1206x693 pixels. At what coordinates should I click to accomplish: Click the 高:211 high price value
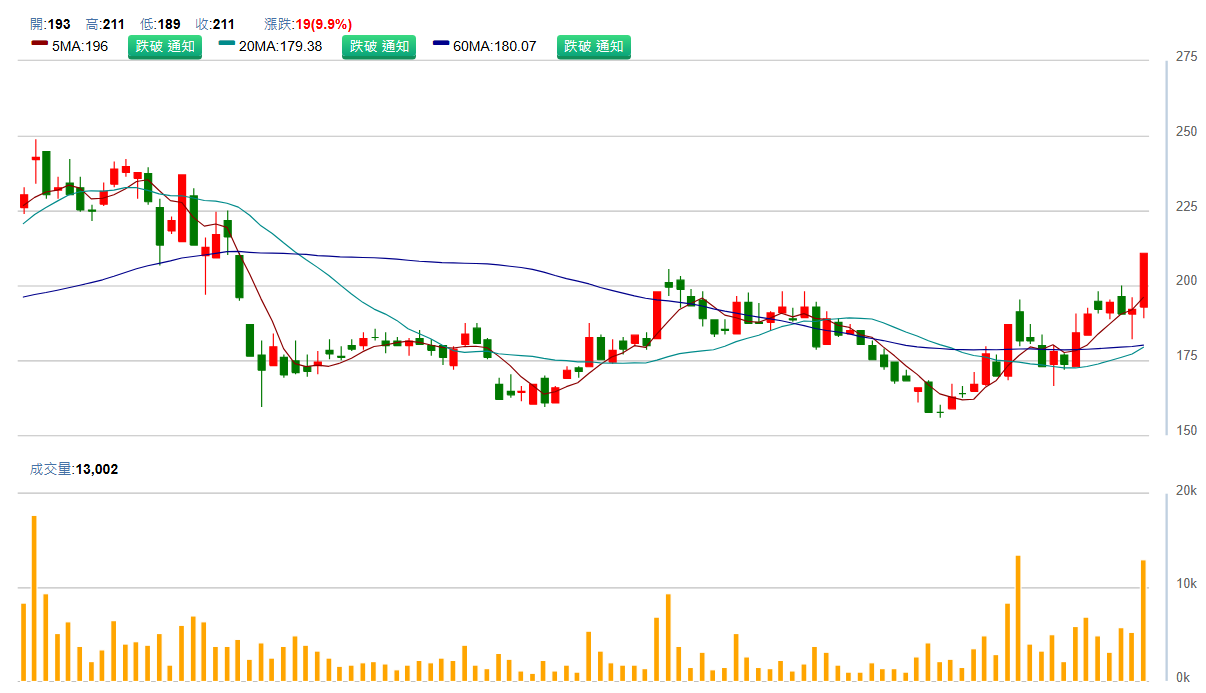[x=105, y=24]
